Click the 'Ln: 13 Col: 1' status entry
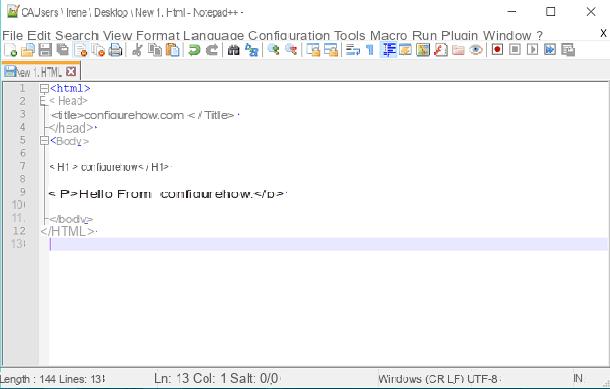The image size is (610, 389). pyautogui.click(x=190, y=378)
